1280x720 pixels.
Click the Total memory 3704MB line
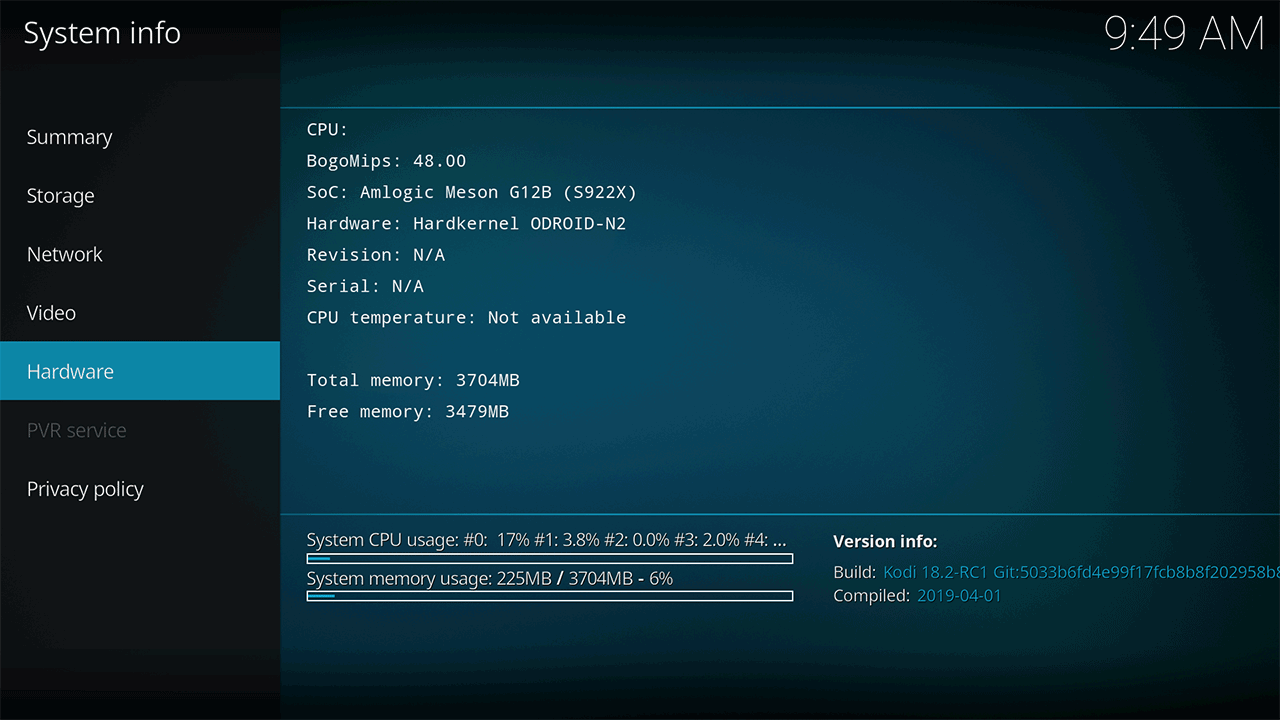(x=413, y=380)
